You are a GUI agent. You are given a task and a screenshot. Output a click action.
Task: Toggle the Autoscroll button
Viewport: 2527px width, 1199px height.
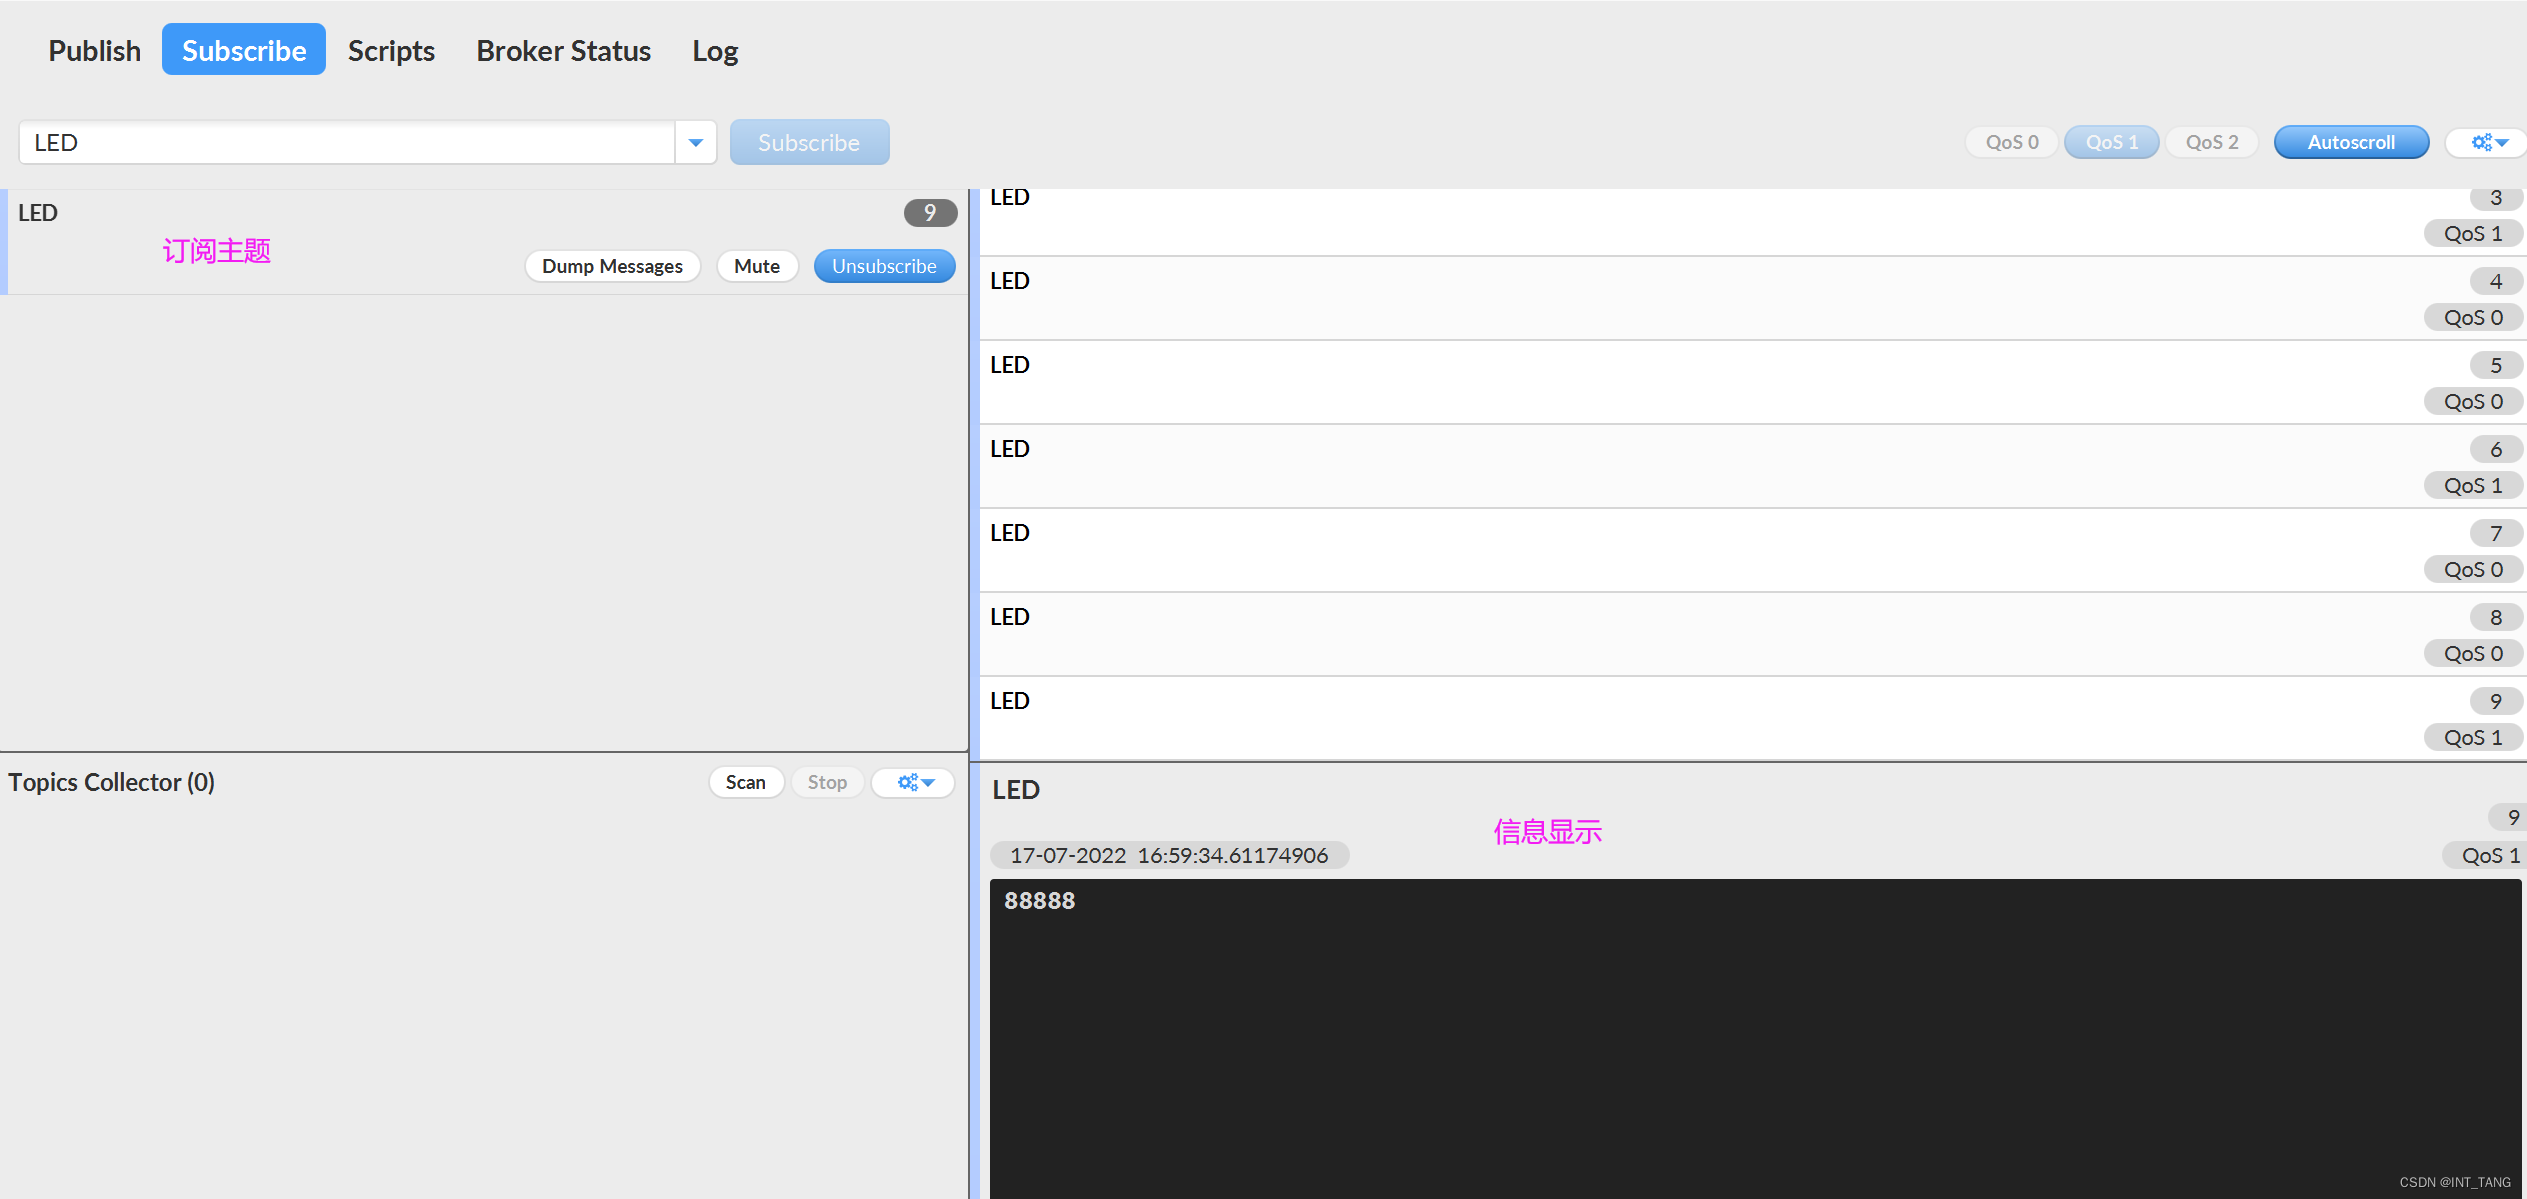(2350, 143)
